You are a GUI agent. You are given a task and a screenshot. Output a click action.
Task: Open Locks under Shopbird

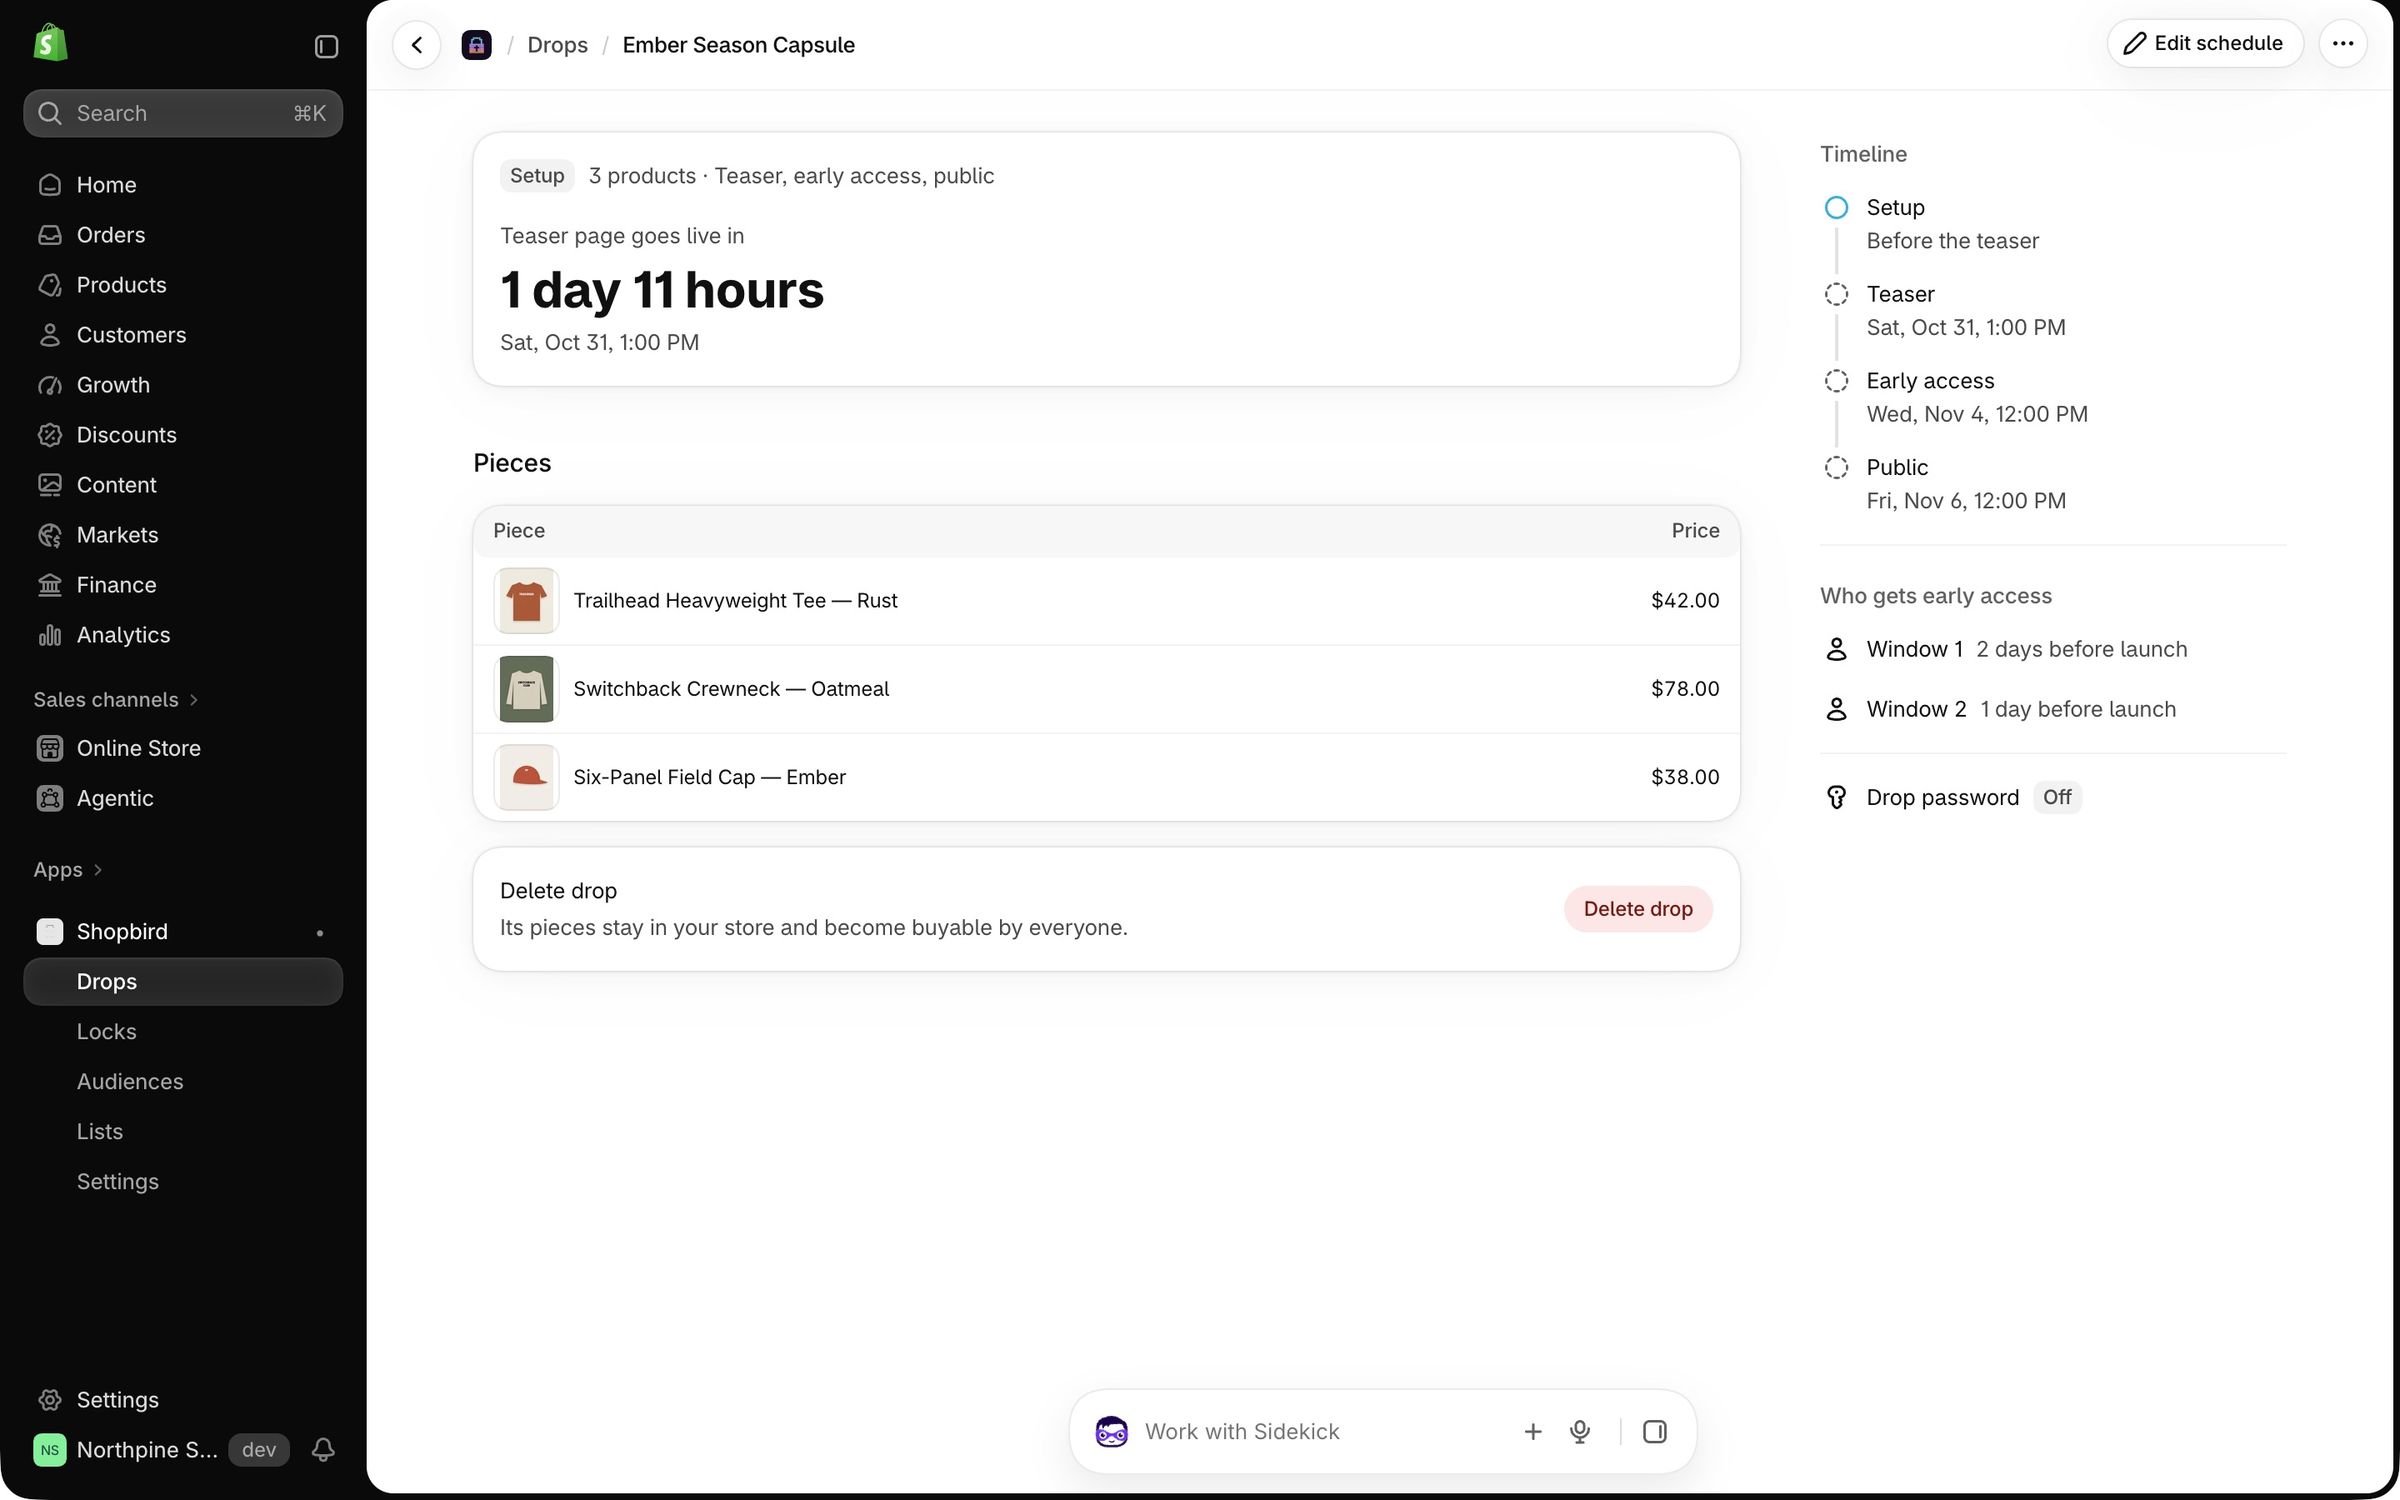click(x=183, y=1032)
